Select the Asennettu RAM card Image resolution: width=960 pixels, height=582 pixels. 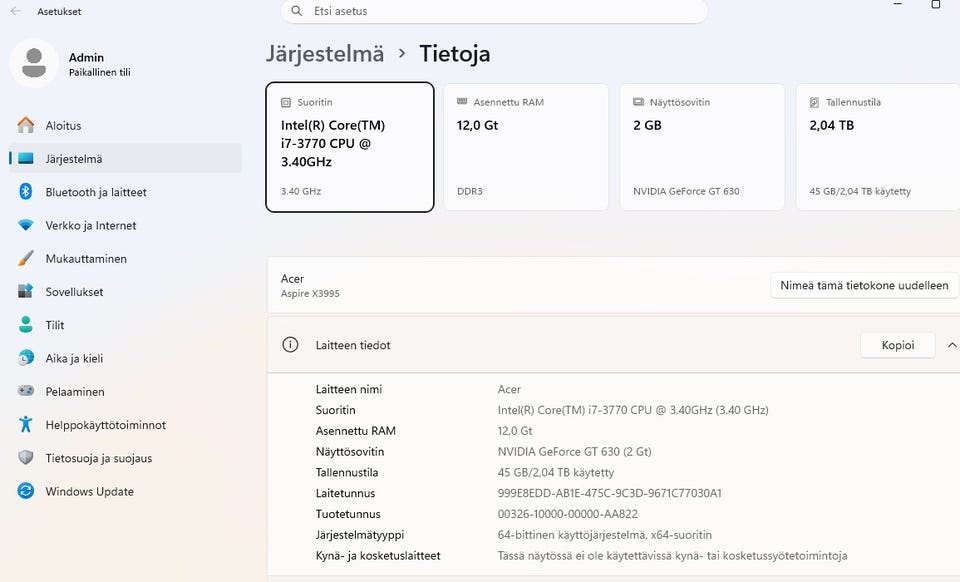(x=526, y=147)
